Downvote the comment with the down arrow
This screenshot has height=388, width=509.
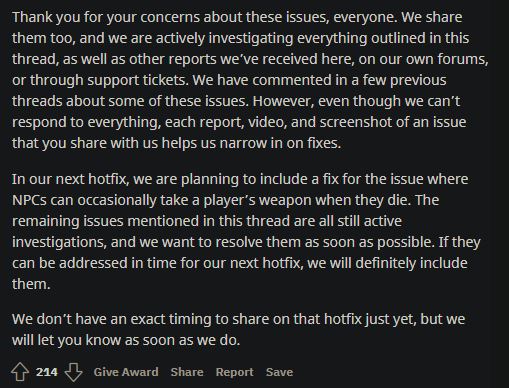[x=73, y=372]
